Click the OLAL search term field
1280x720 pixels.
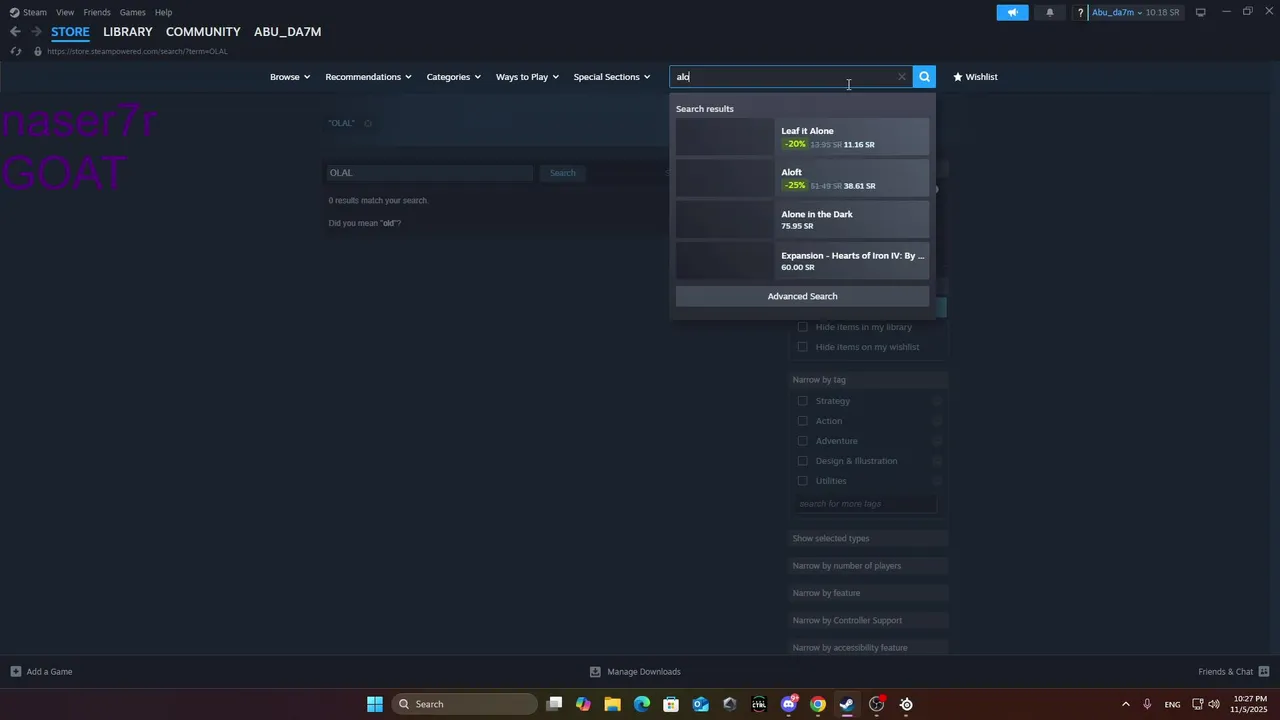click(430, 173)
